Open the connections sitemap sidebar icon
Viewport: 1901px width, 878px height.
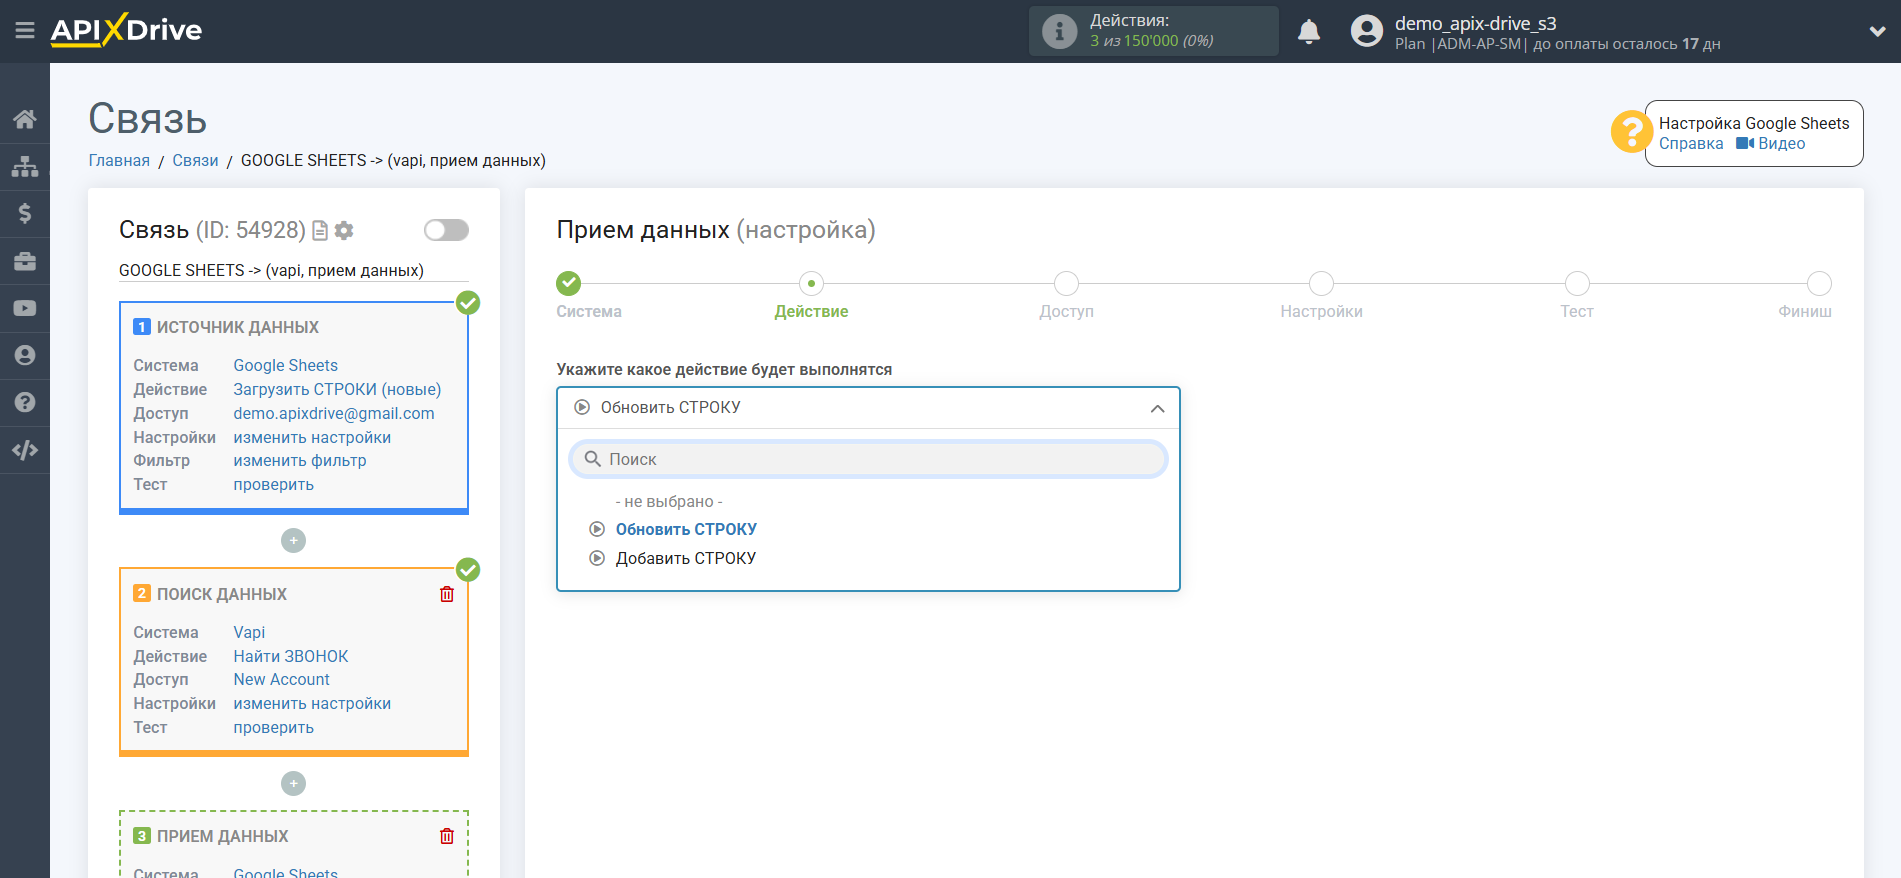(x=25, y=166)
